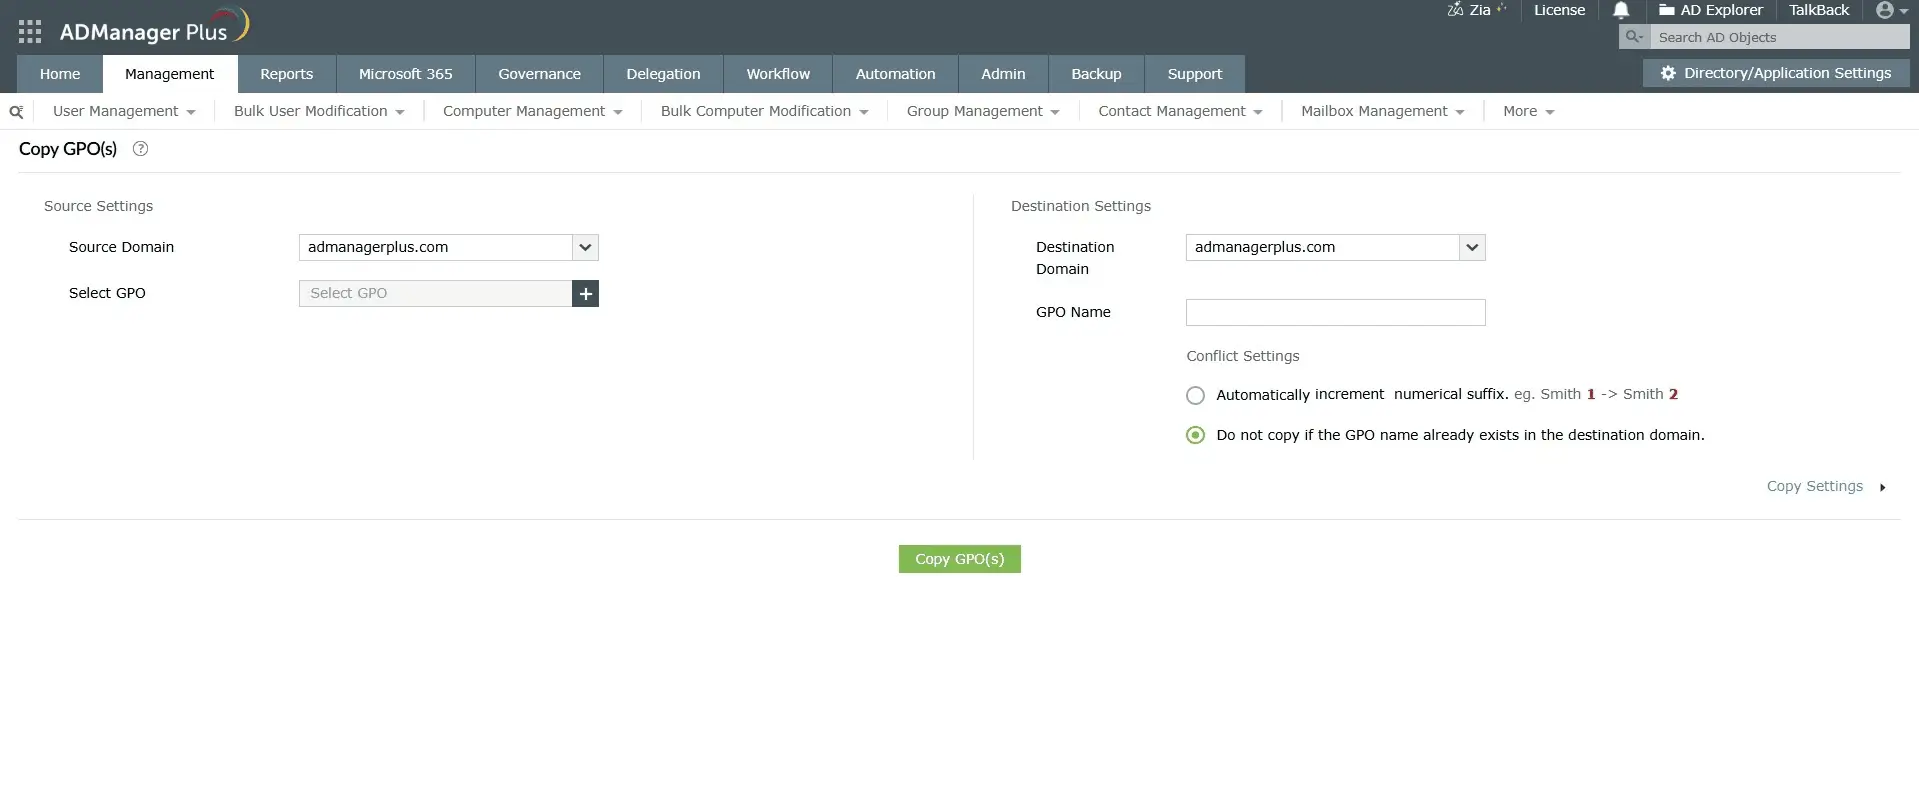Open the Support tab
The height and width of the screenshot is (791, 1919).
tap(1195, 74)
